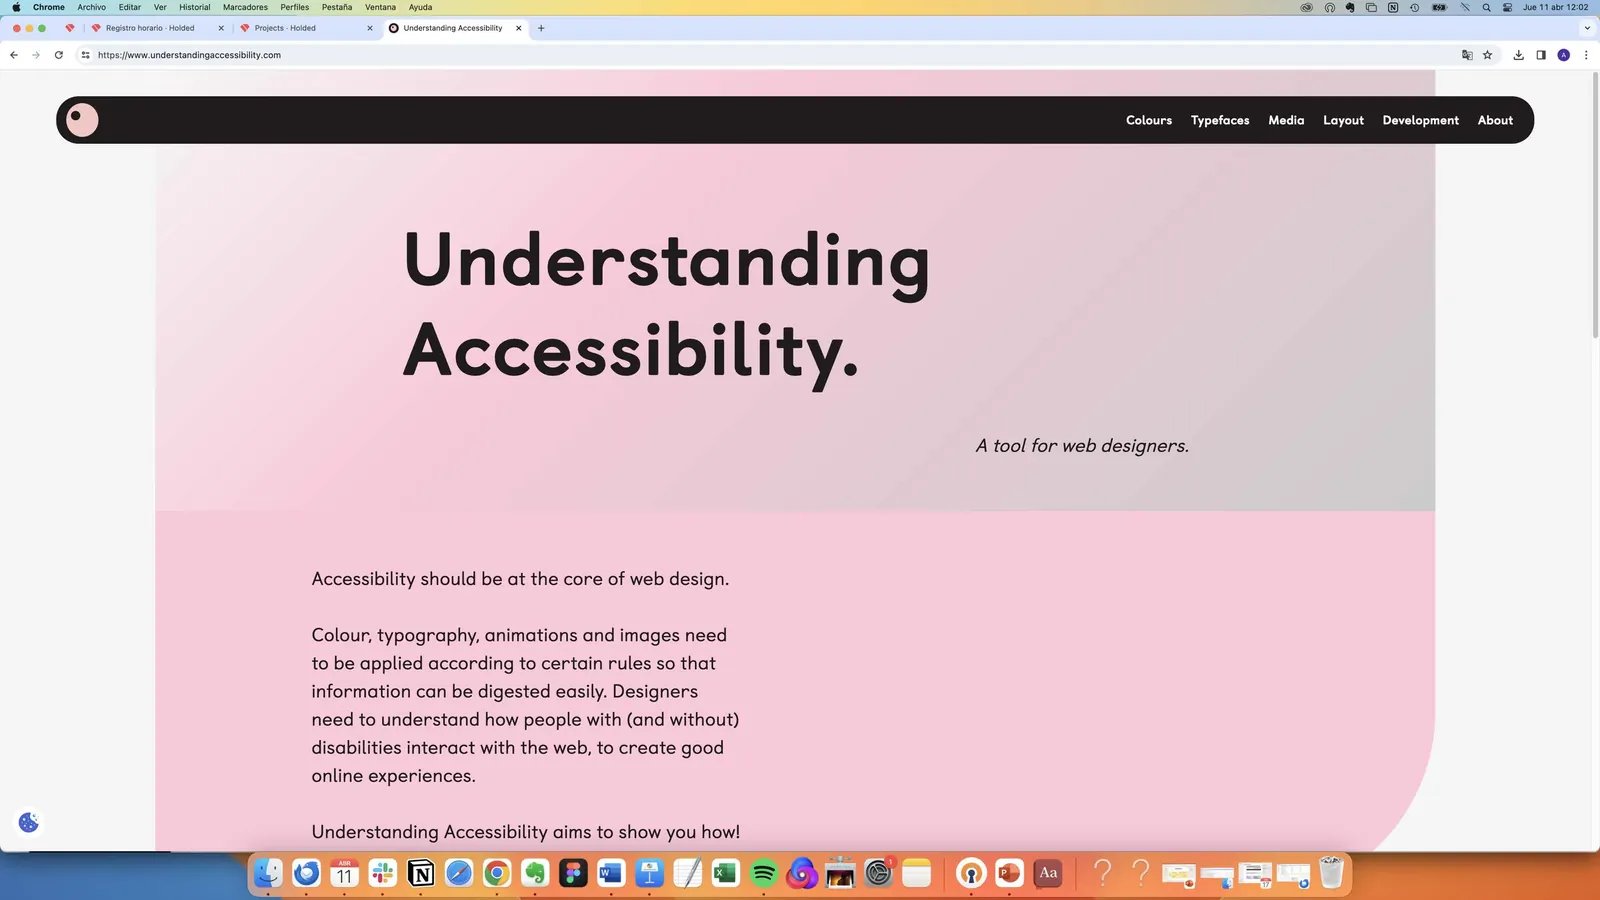1600x900 pixels.
Task: Bookmark this page with the star icon
Action: pos(1488,55)
